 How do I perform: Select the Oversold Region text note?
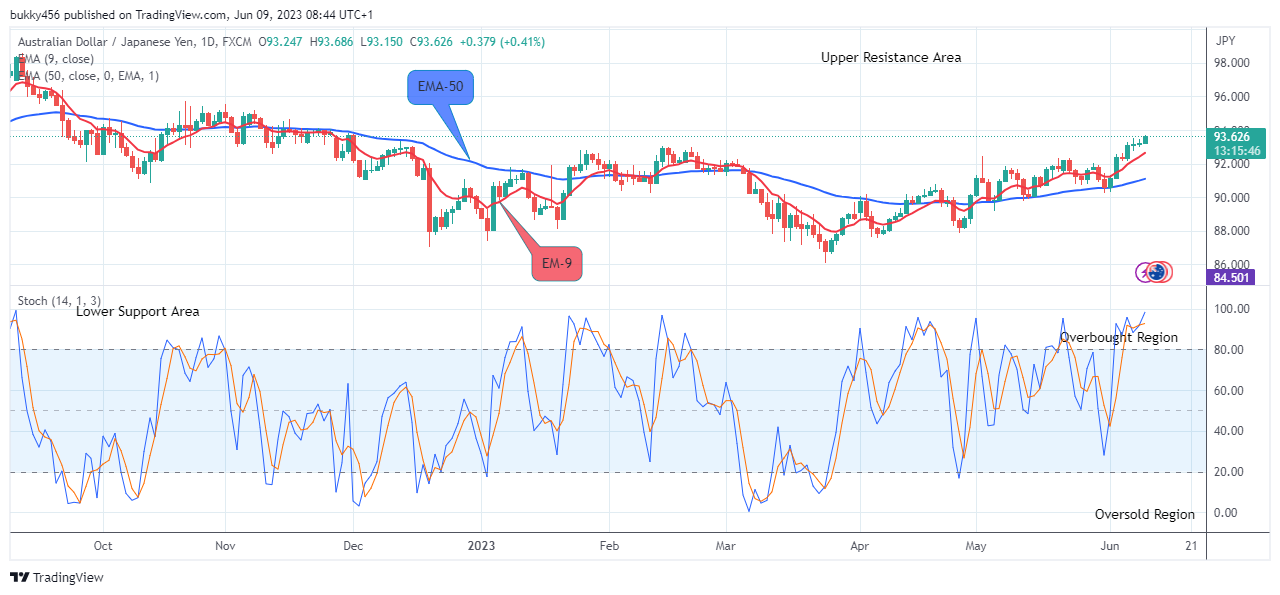pyautogui.click(x=1145, y=514)
